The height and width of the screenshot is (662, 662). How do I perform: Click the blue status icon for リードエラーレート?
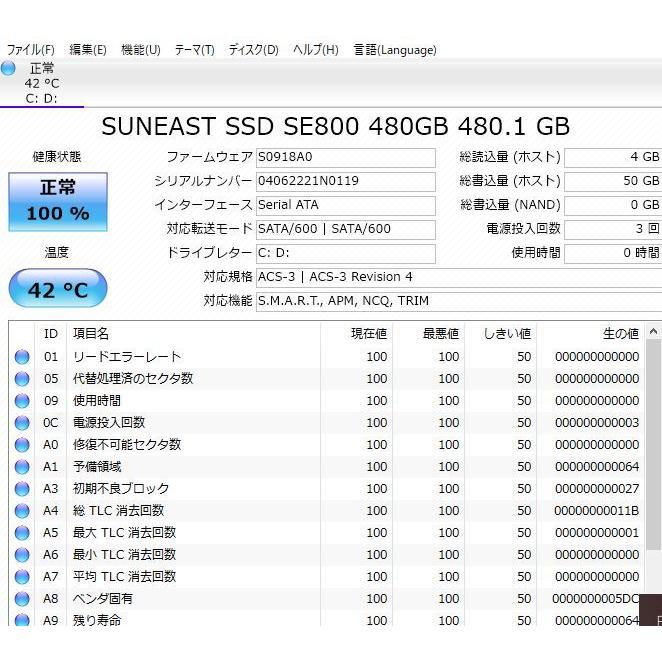[22, 357]
